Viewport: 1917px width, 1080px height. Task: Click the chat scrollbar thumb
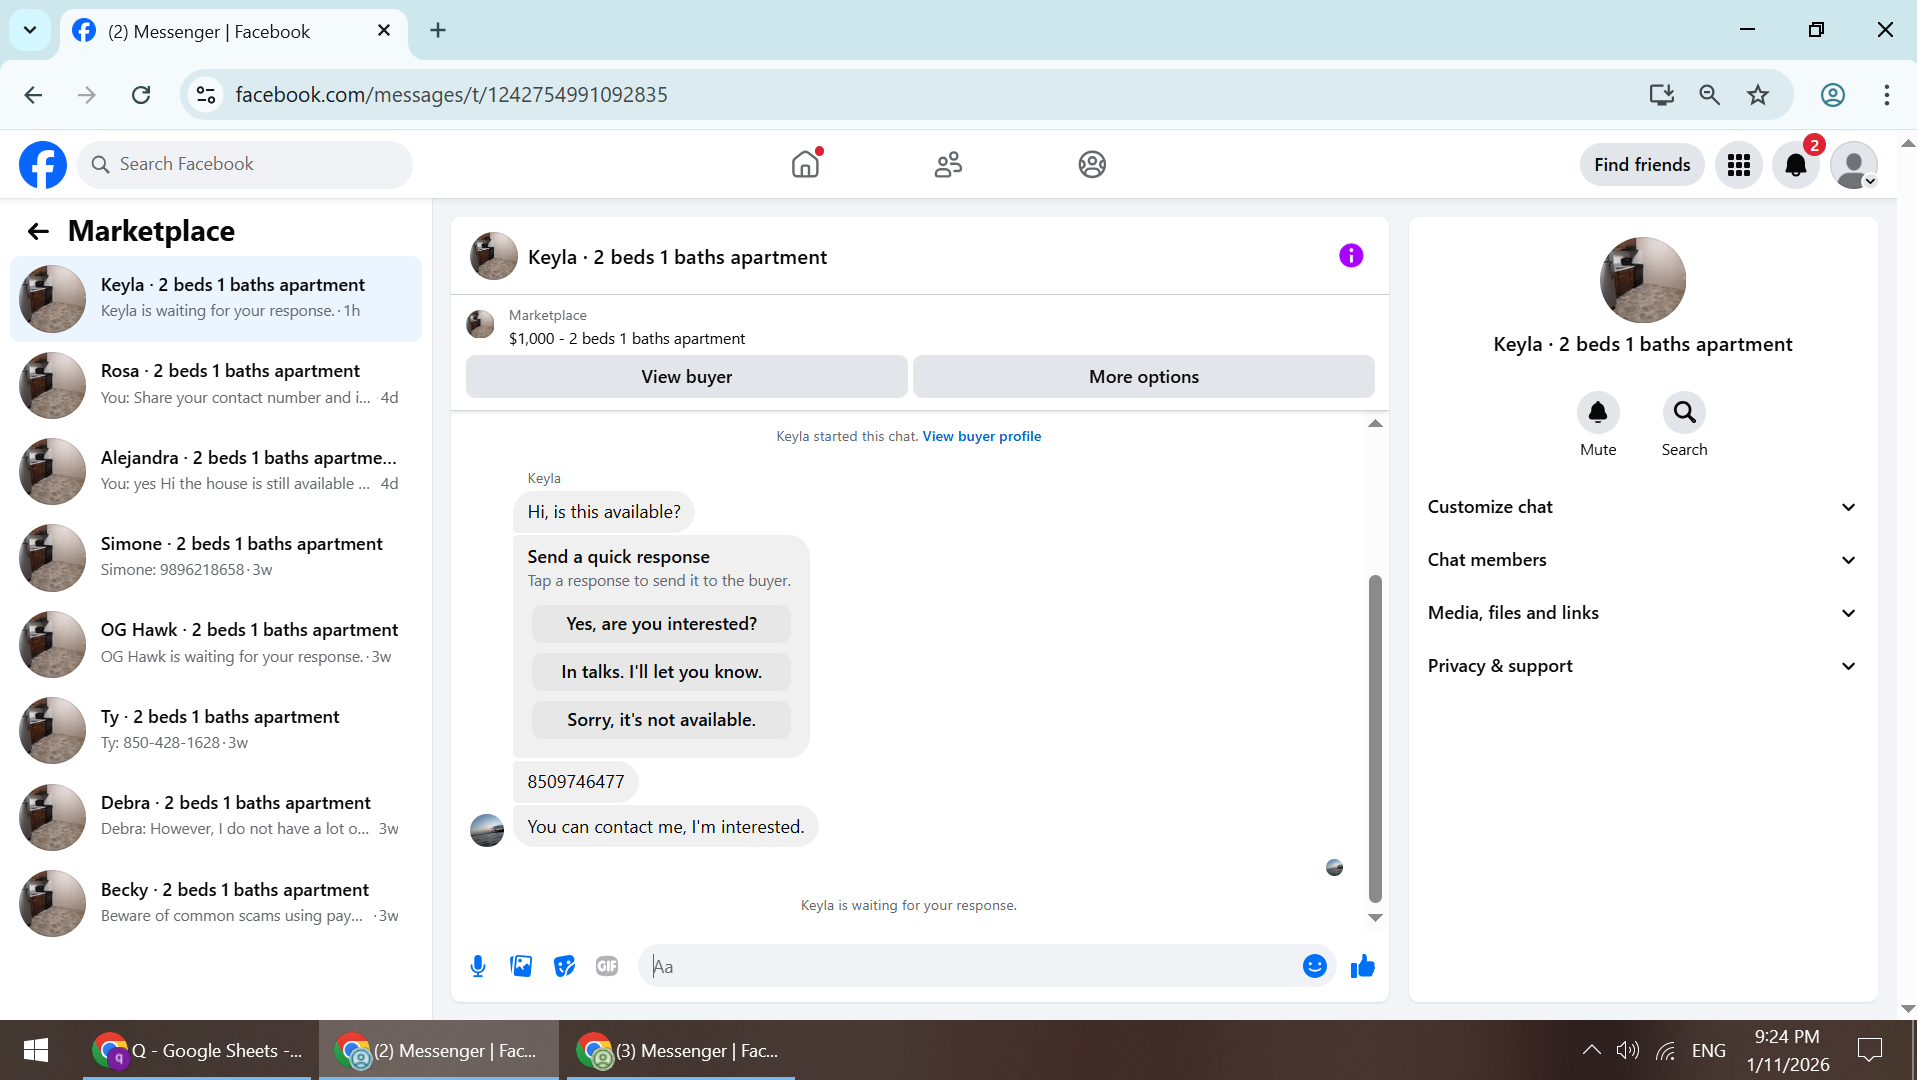coord(1375,739)
